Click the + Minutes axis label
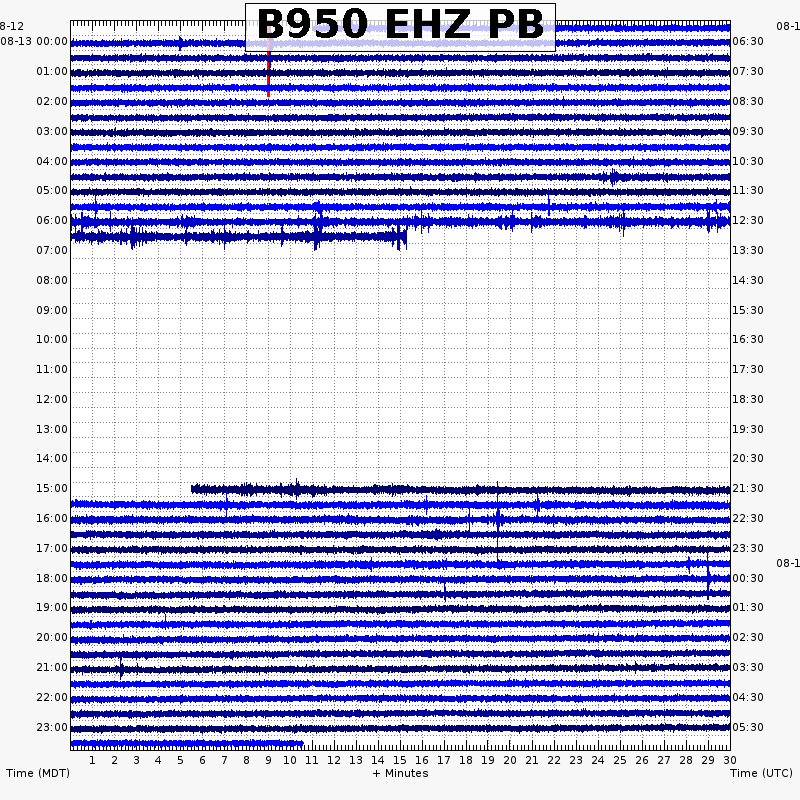 click(400, 773)
